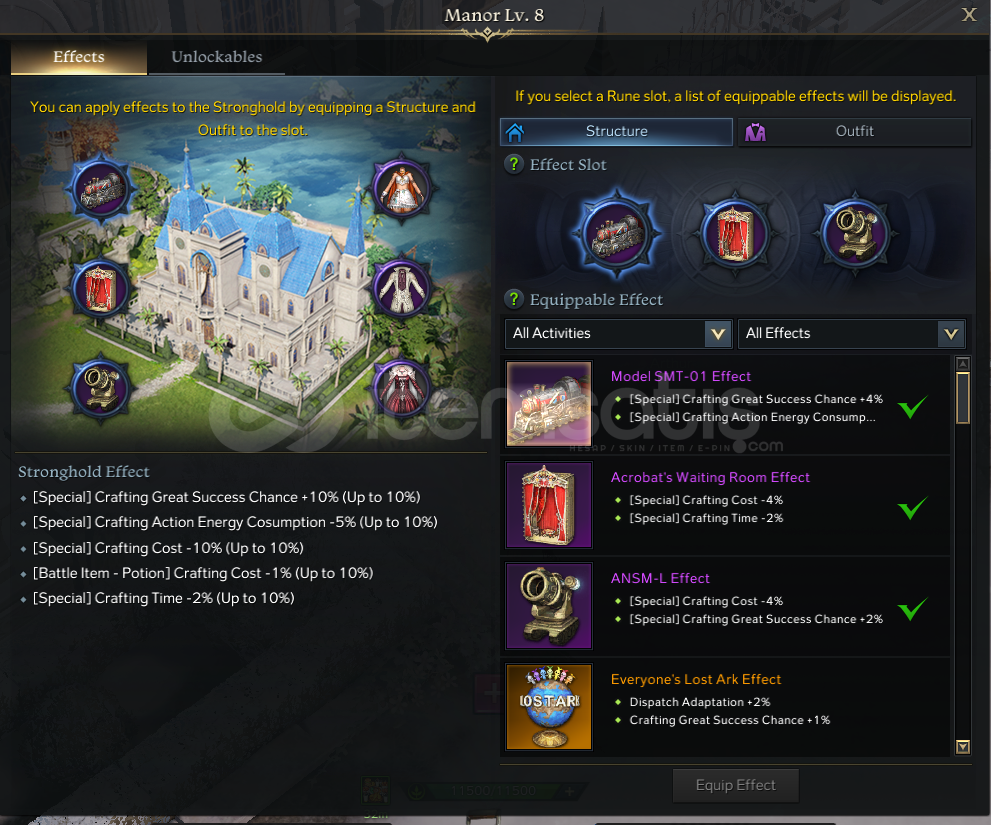Image resolution: width=991 pixels, height=825 pixels.
Task: Switch to the Outfit tab
Action: [854, 131]
